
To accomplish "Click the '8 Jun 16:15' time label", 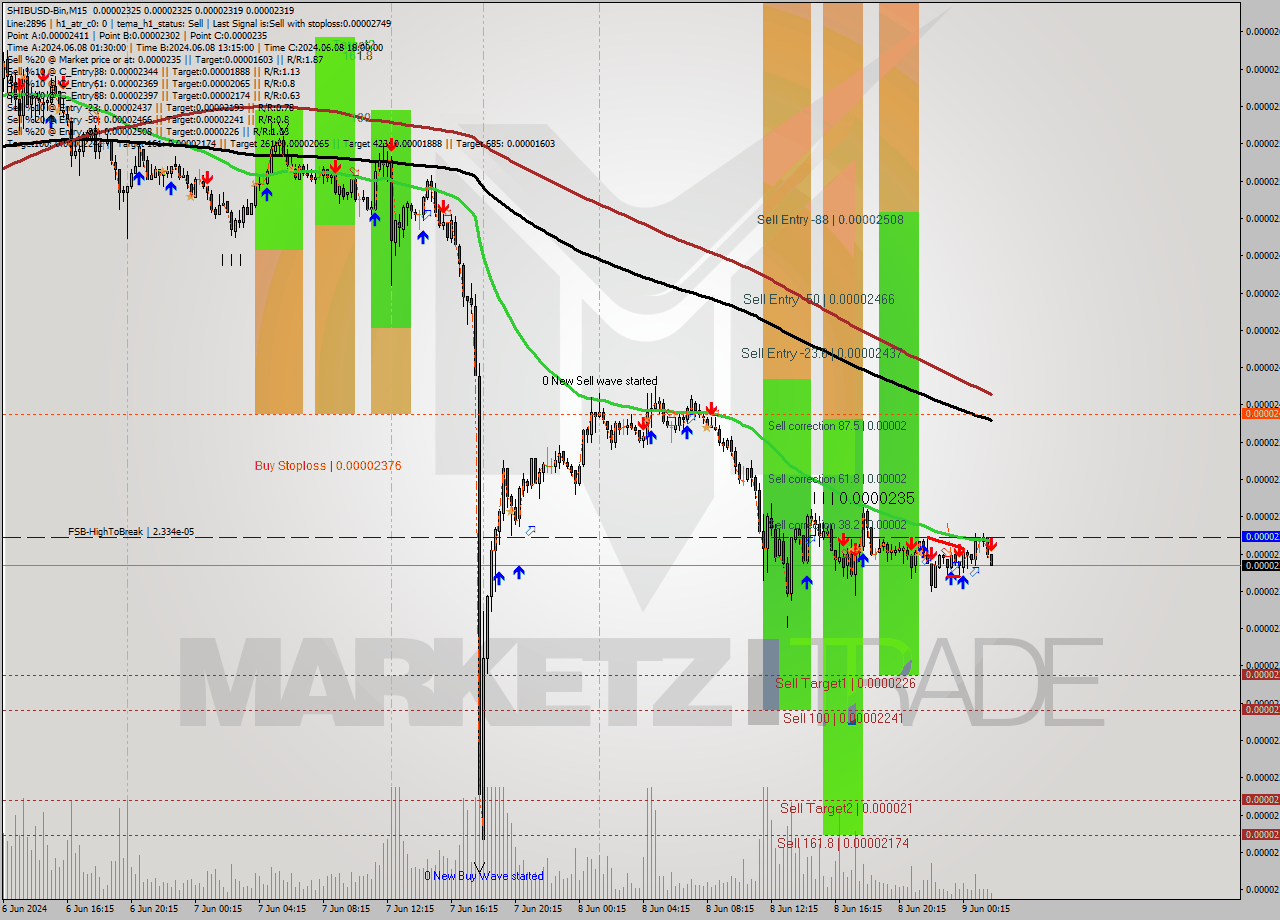I will point(860,909).
